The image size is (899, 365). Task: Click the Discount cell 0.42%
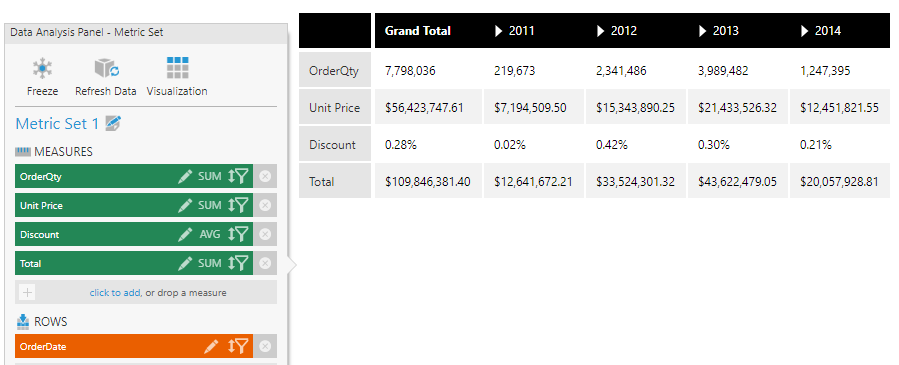pyautogui.click(x=612, y=145)
